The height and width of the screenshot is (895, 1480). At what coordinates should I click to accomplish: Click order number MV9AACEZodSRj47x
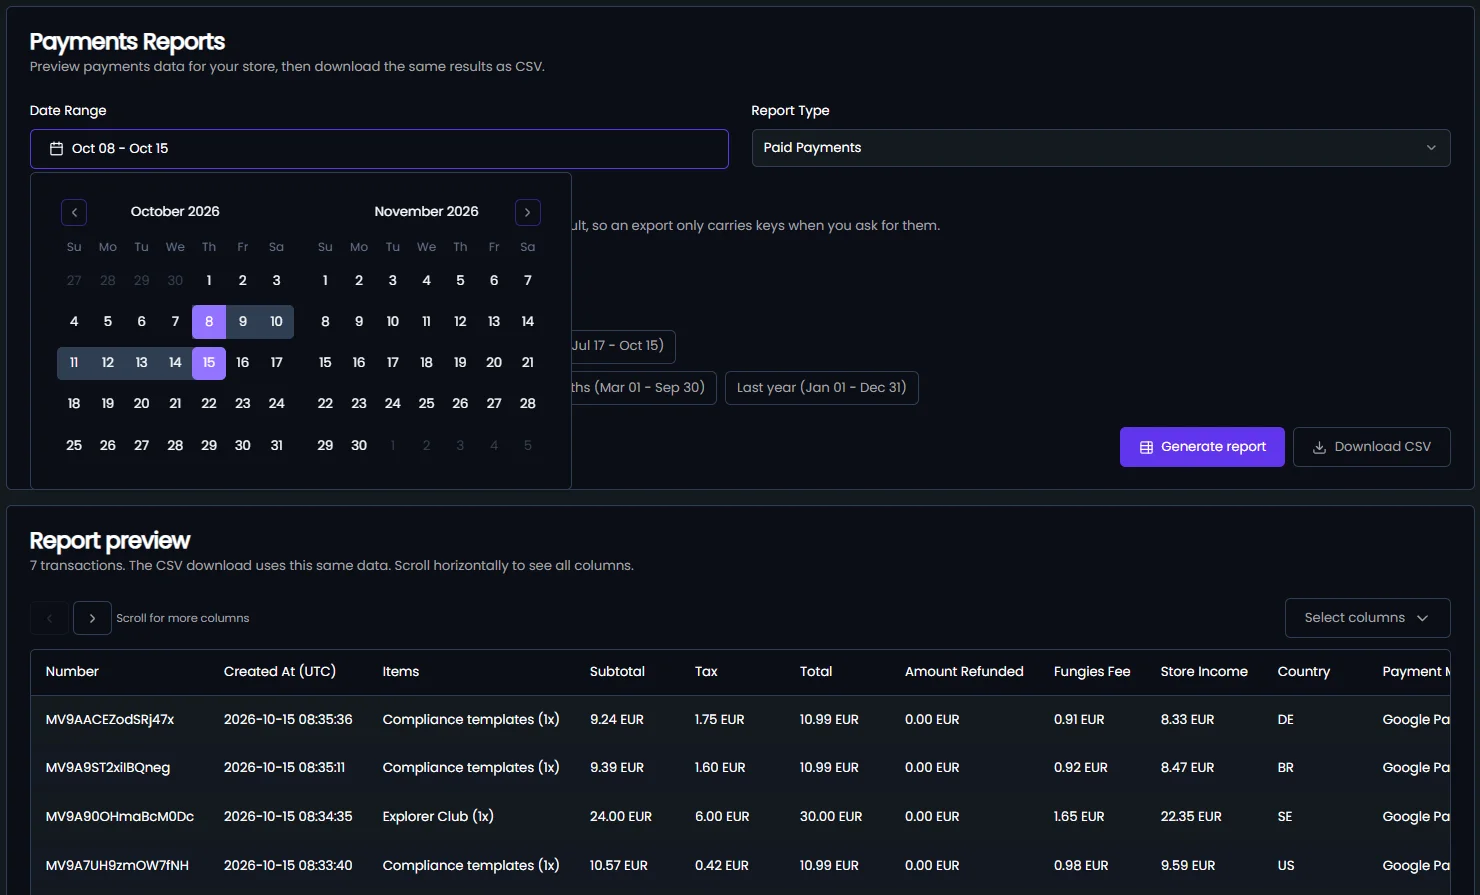pyautogui.click(x=110, y=720)
